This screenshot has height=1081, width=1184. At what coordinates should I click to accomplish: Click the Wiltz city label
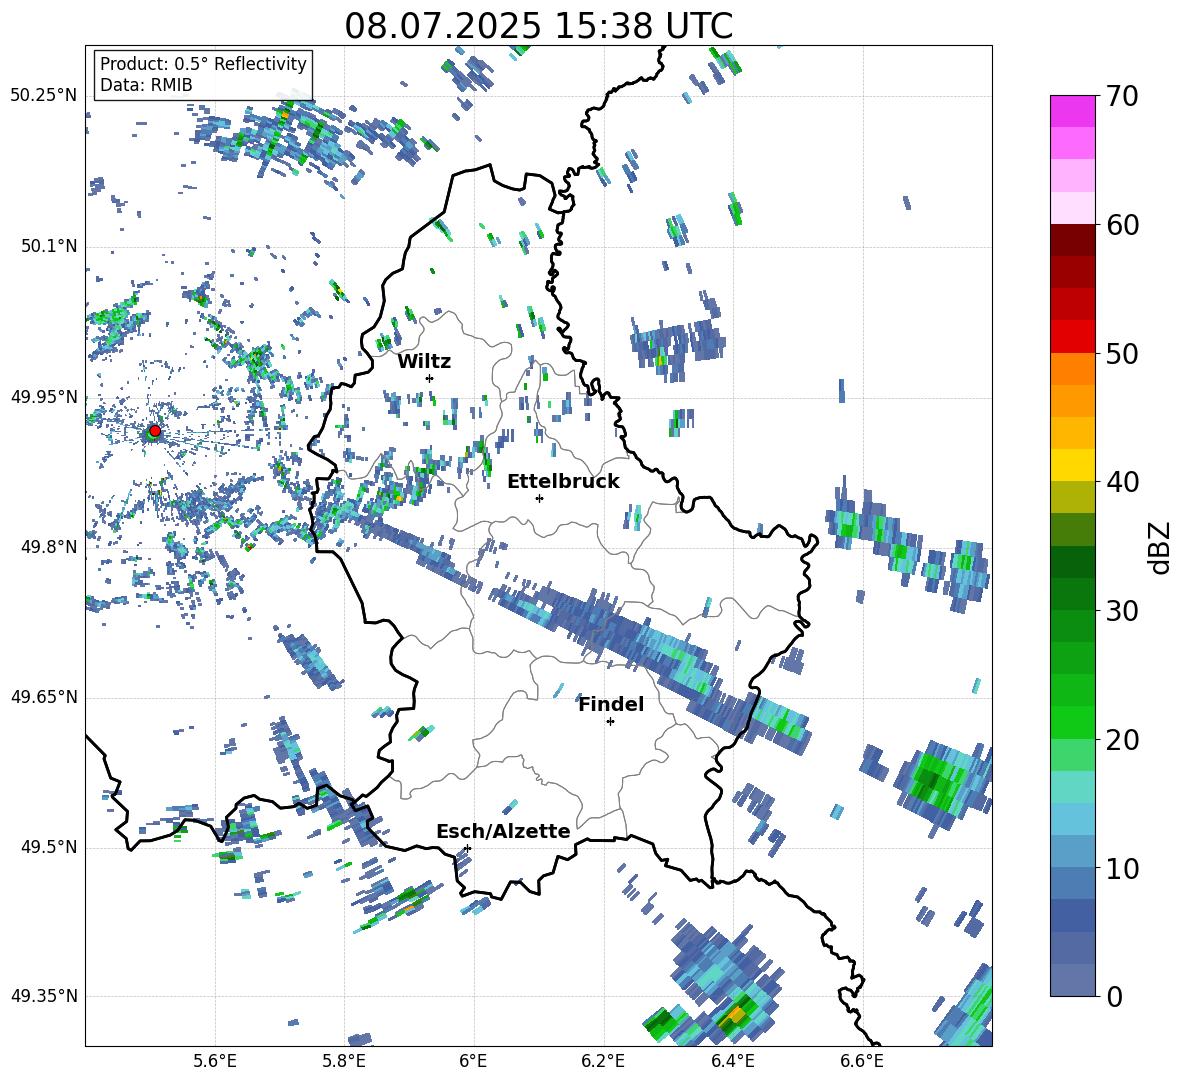tap(424, 362)
